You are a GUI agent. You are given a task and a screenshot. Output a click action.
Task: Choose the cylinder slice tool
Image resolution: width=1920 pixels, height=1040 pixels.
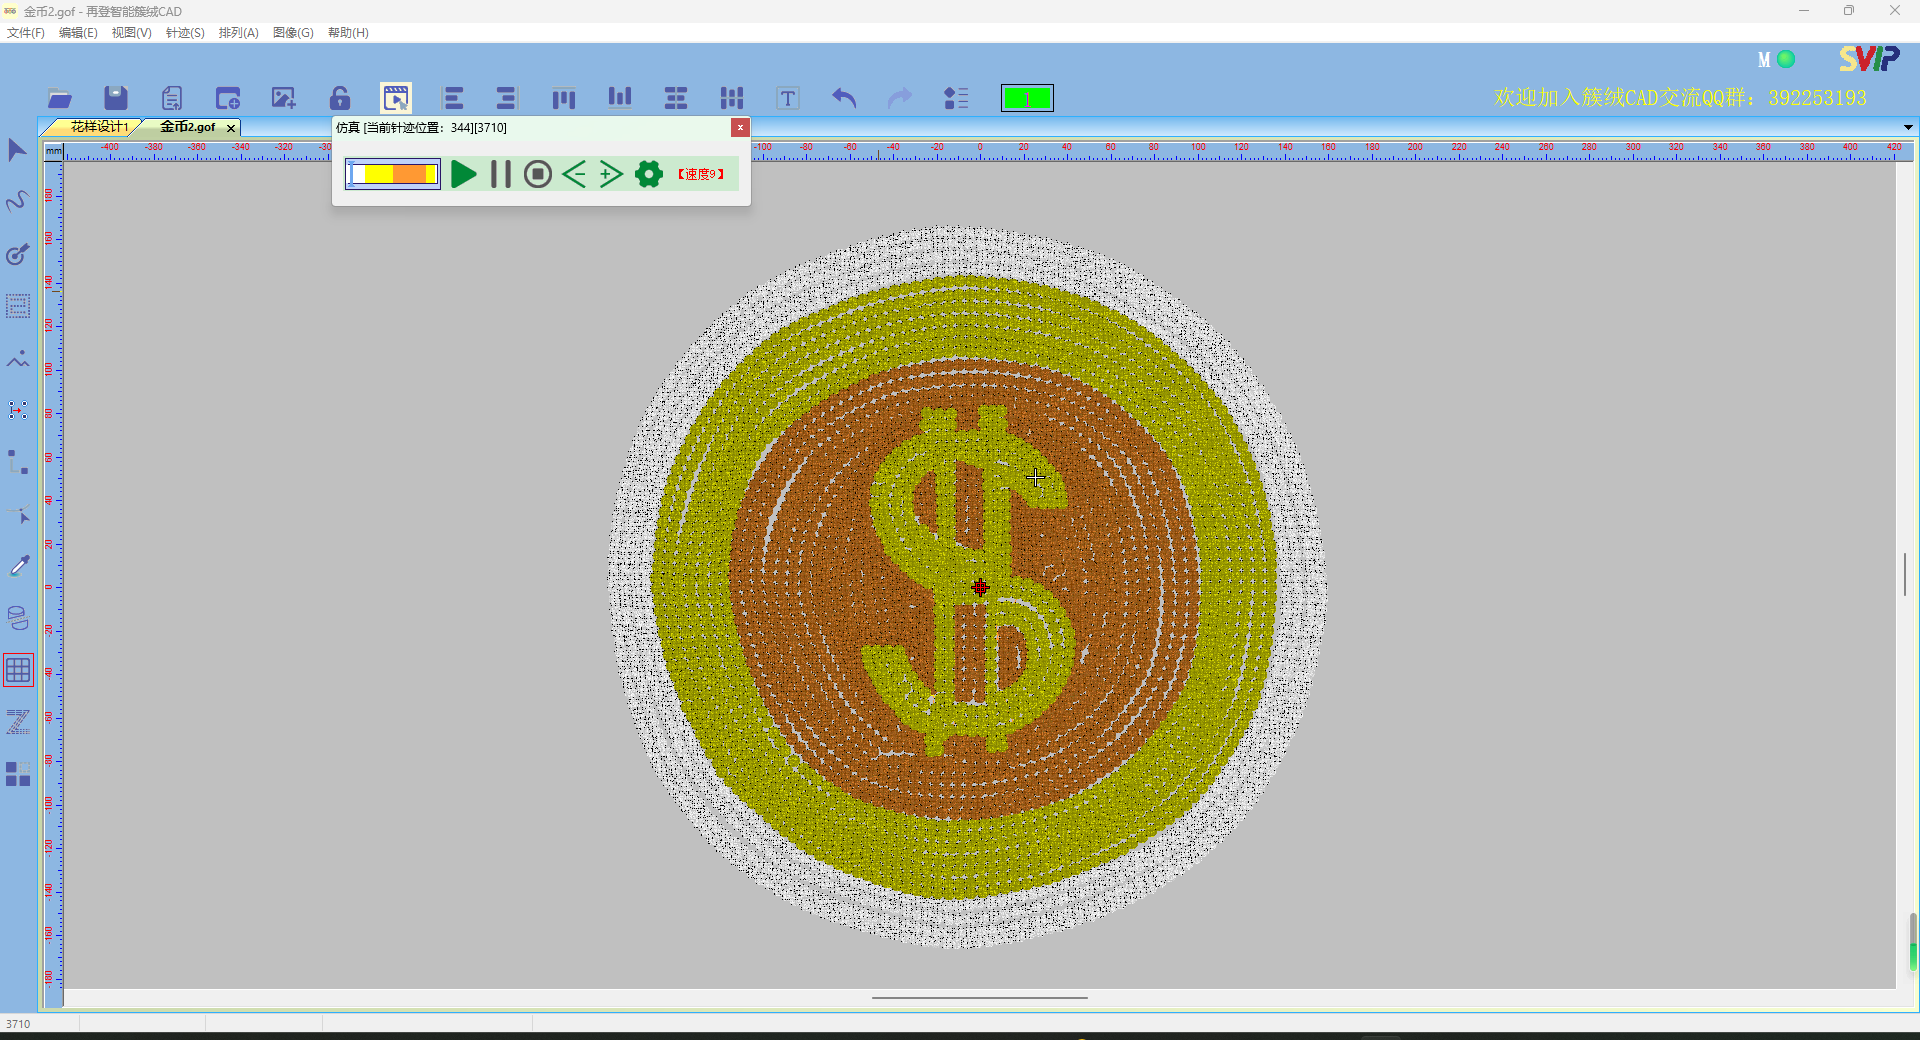(18, 618)
